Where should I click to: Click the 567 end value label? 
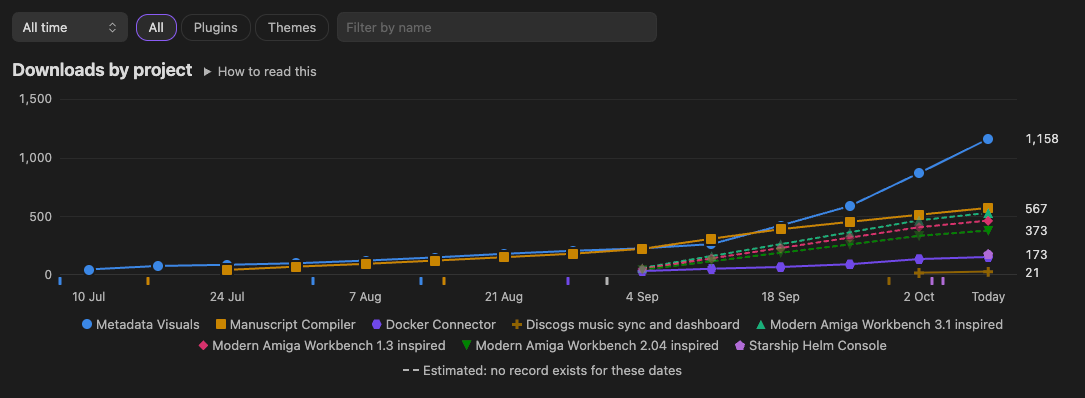point(1036,208)
